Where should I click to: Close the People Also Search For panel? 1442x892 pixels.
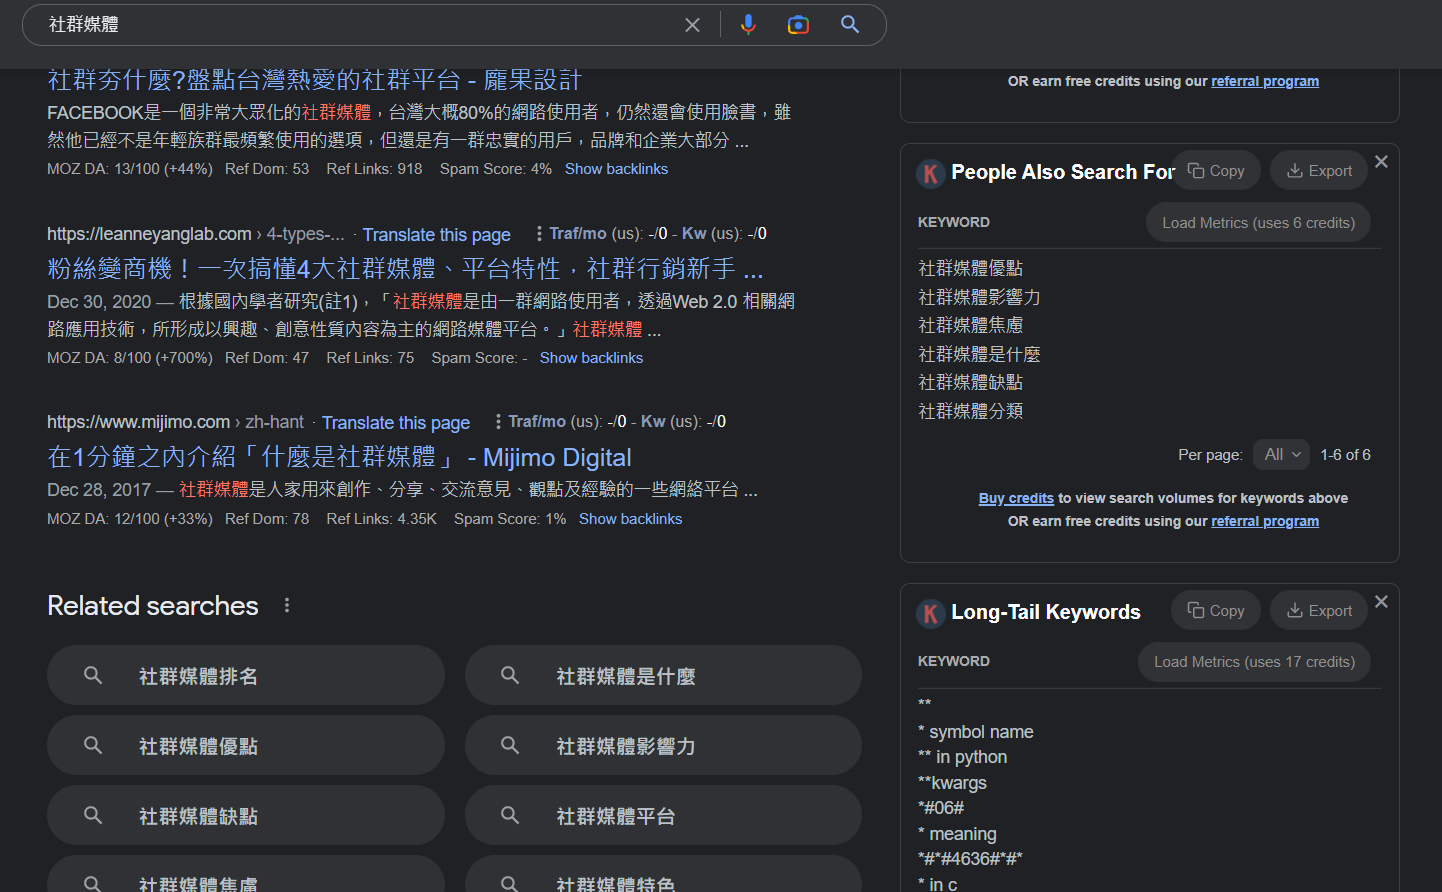[x=1381, y=162]
